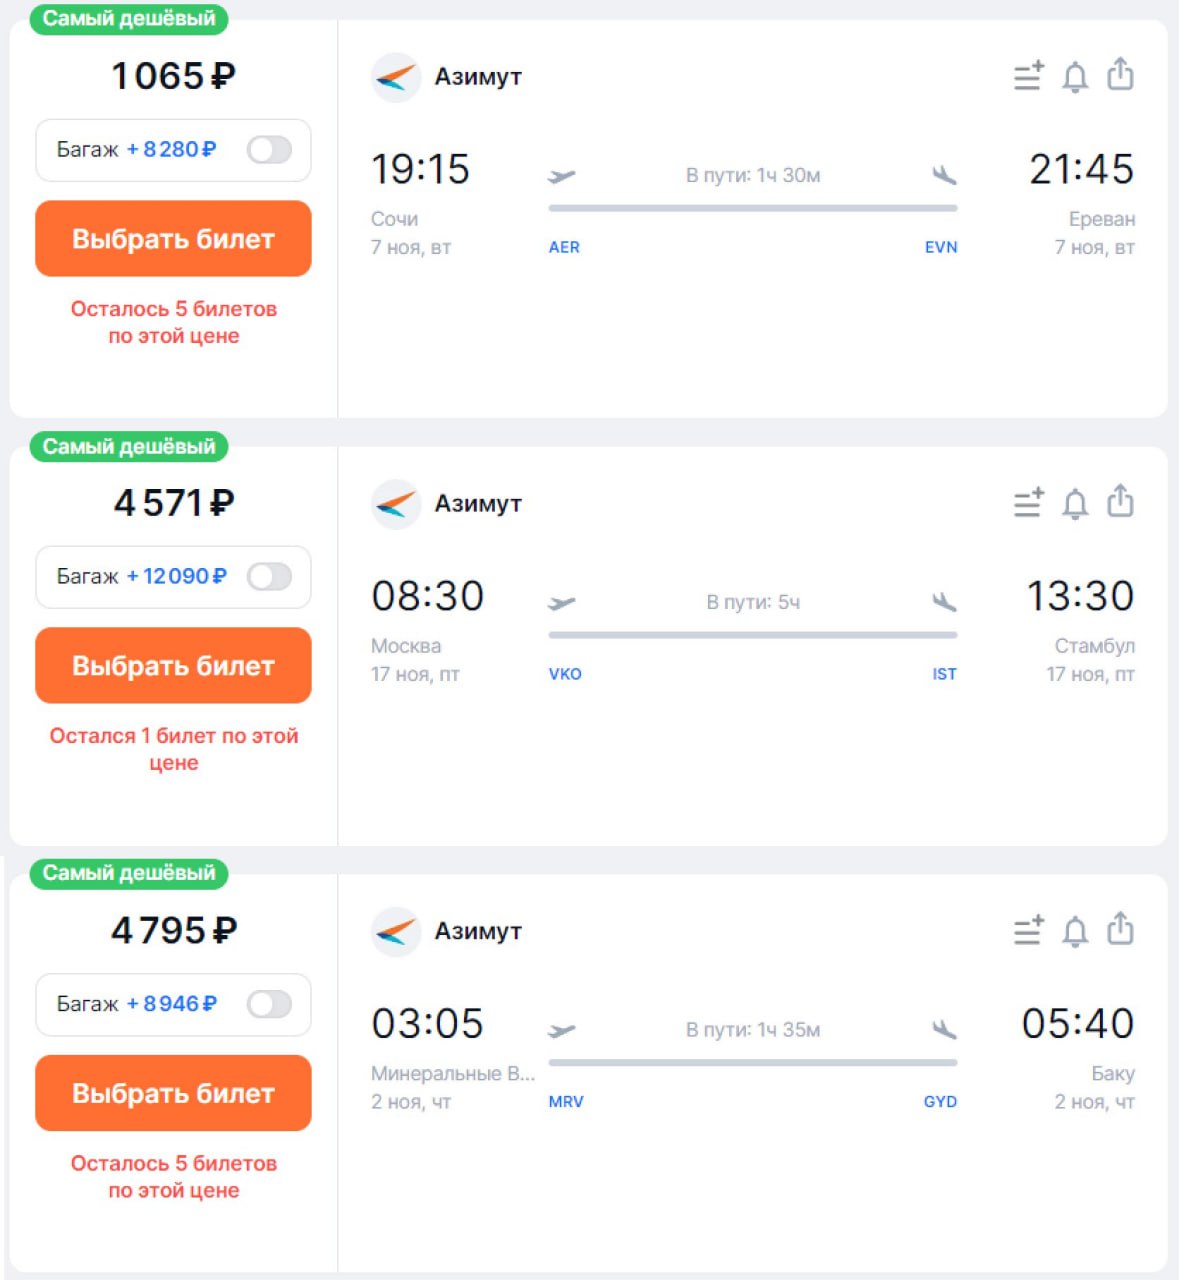Viewport: 1179px width, 1280px height.
Task: Add Sochi–Yerevan flight to comparison list
Action: click(x=1028, y=76)
